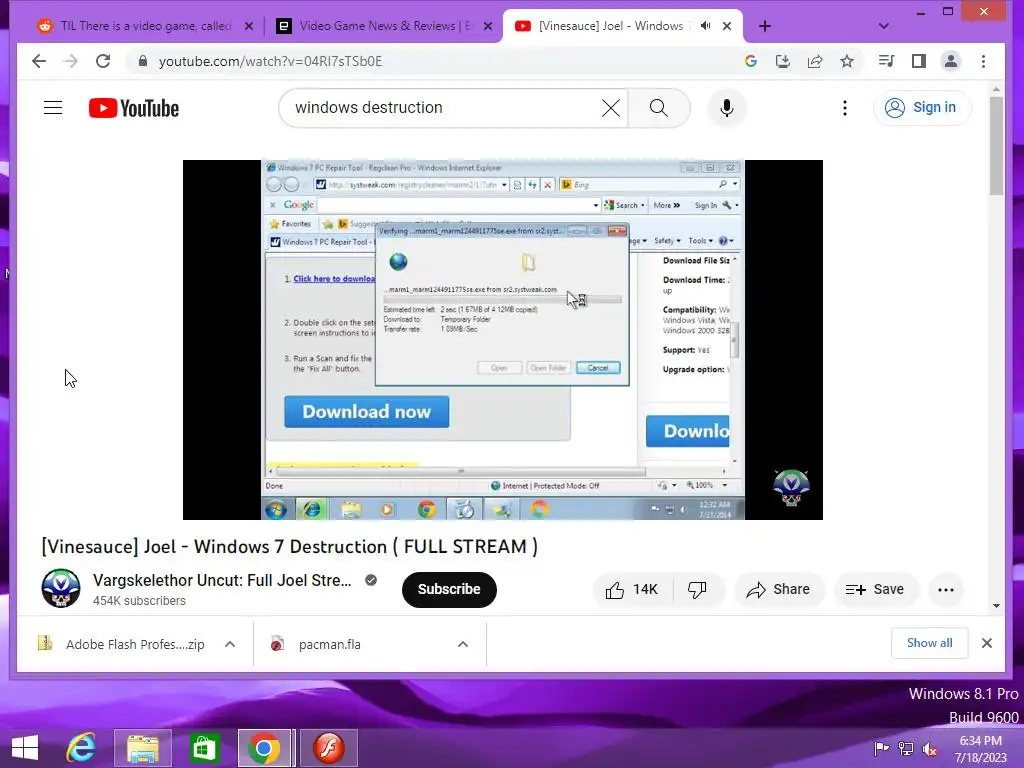The width and height of the screenshot is (1024, 768).
Task: Bookmark this tab with the star icon
Action: coord(847,61)
